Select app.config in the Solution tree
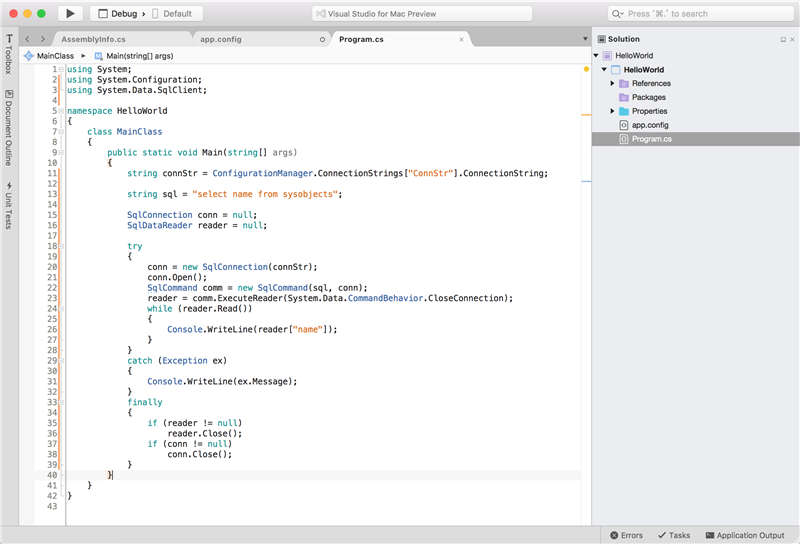This screenshot has height=544, width=800. tap(649, 125)
